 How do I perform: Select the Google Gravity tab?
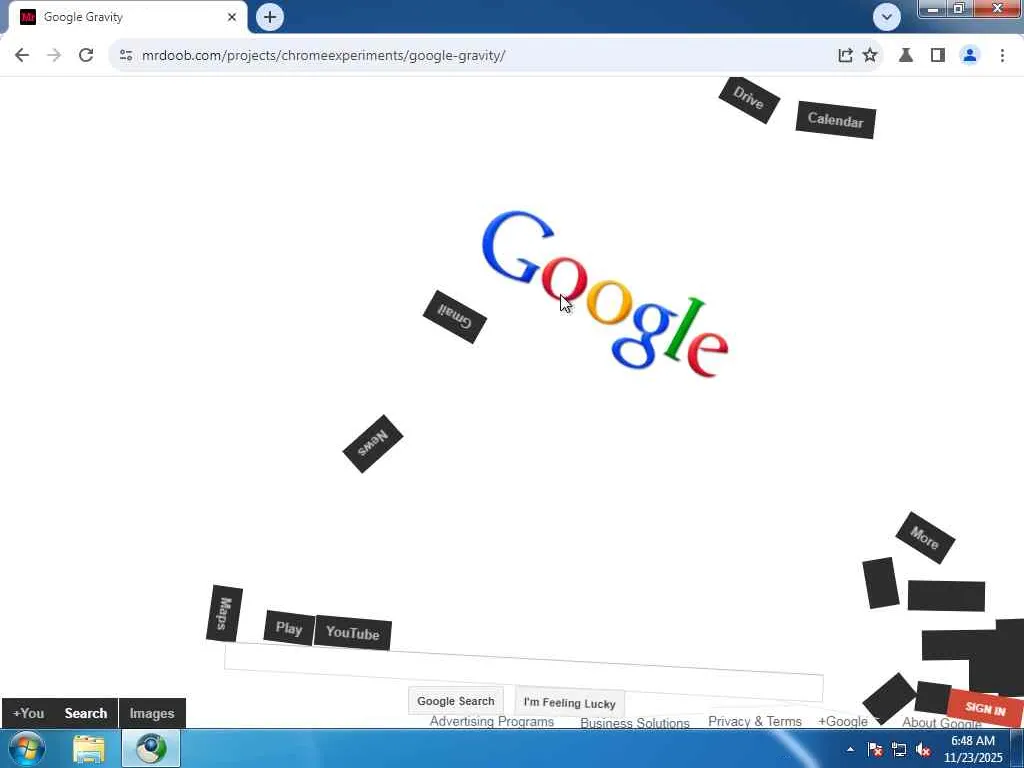[x=127, y=17]
